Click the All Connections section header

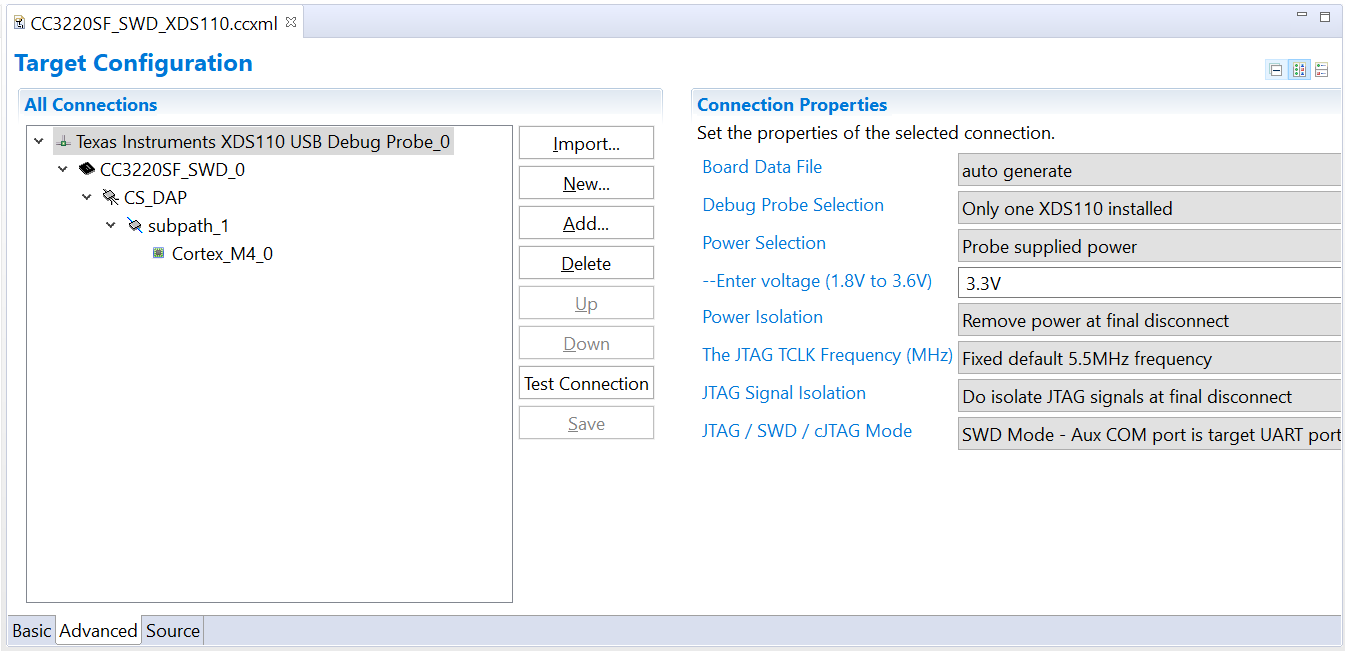coord(91,105)
